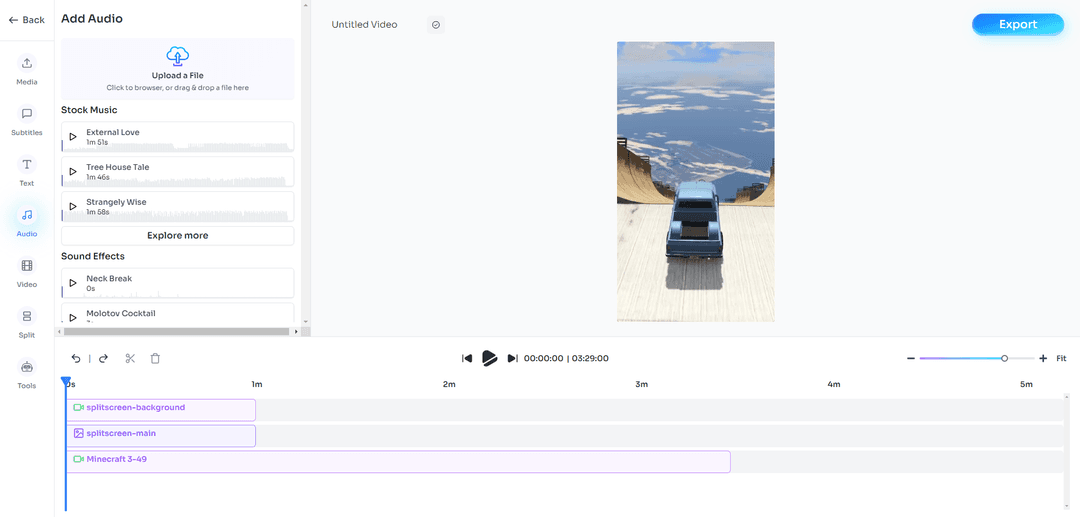Click the scissors cut tool
Viewport: 1080px width, 517px height.
[x=130, y=358]
